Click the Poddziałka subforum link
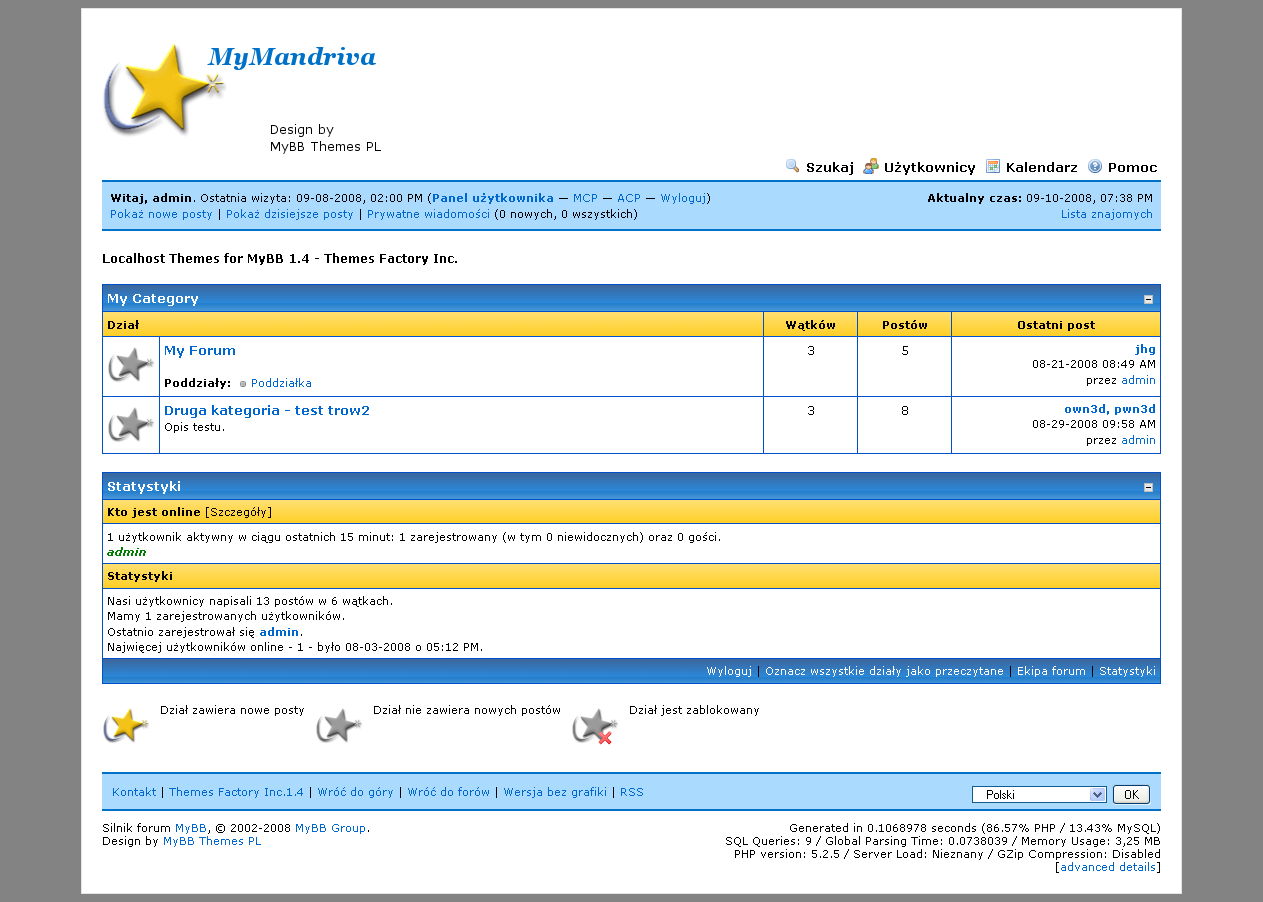This screenshot has height=902, width=1263. tap(281, 383)
